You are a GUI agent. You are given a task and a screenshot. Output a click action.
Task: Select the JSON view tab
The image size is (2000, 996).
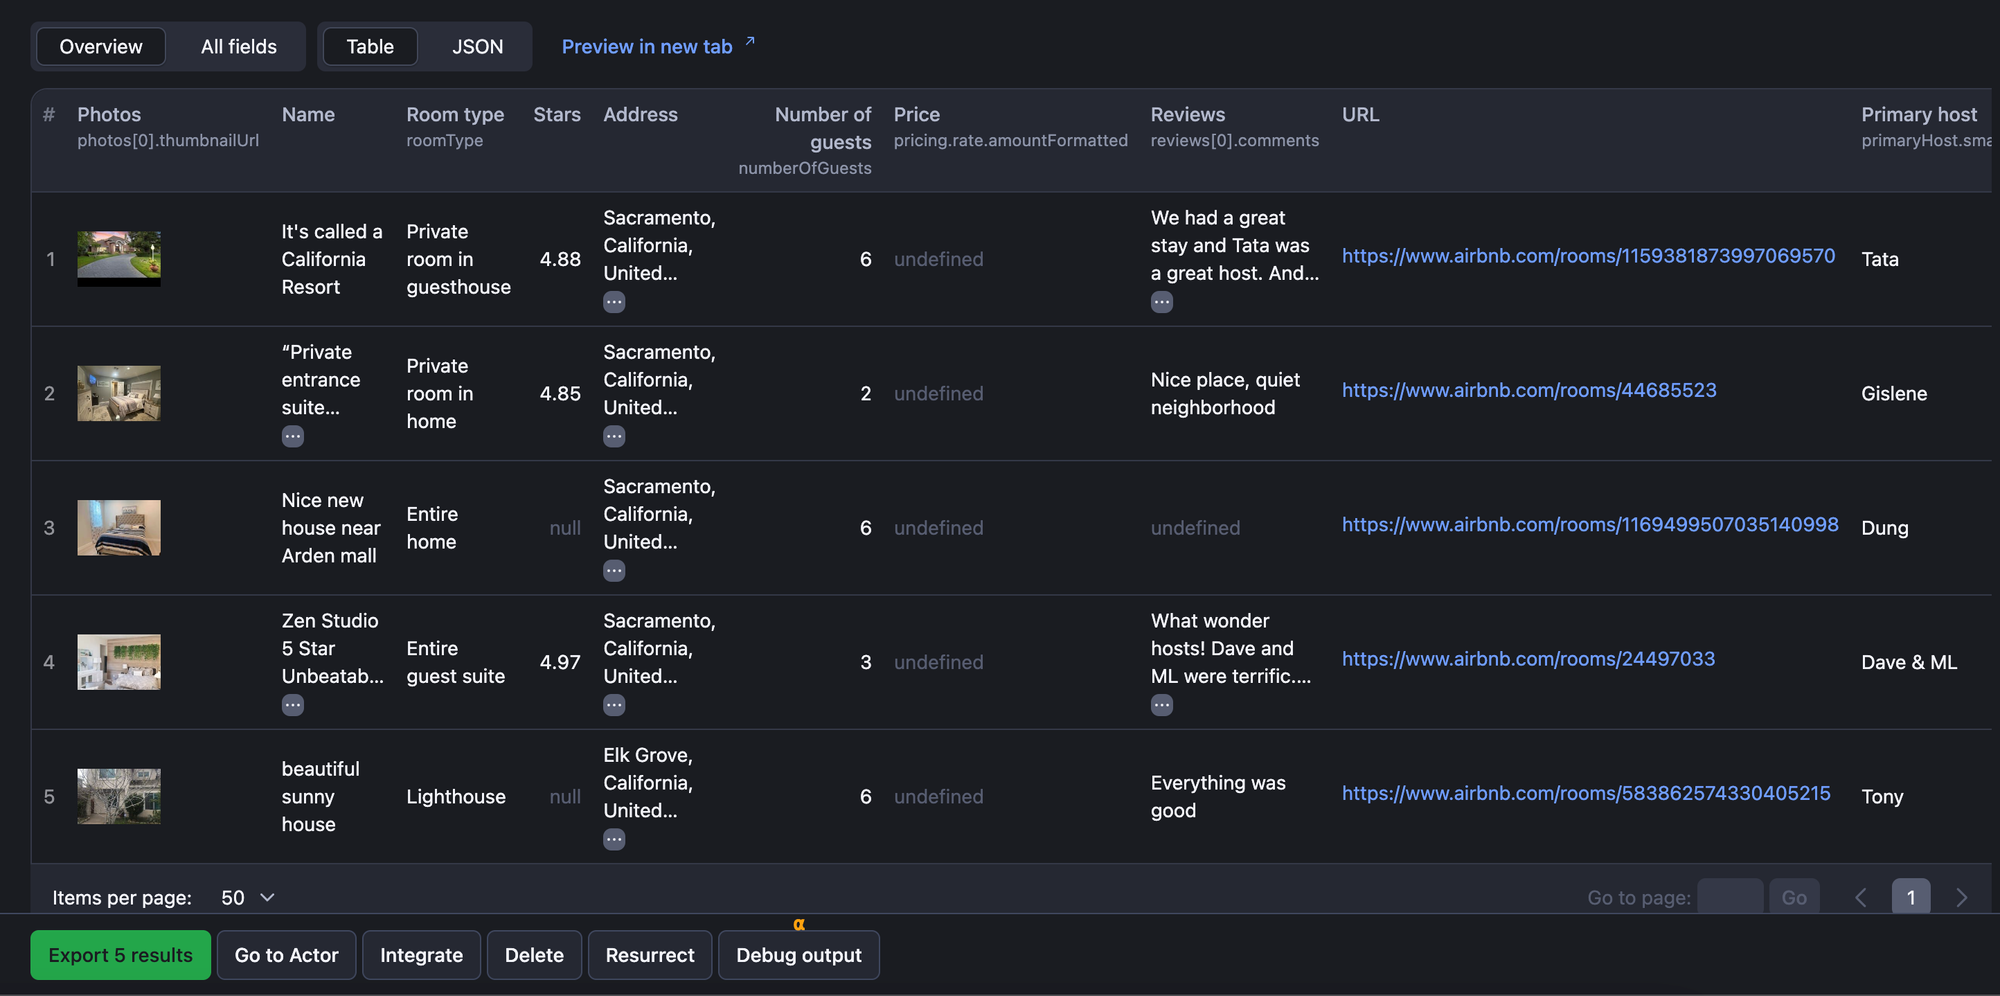pyautogui.click(x=477, y=47)
